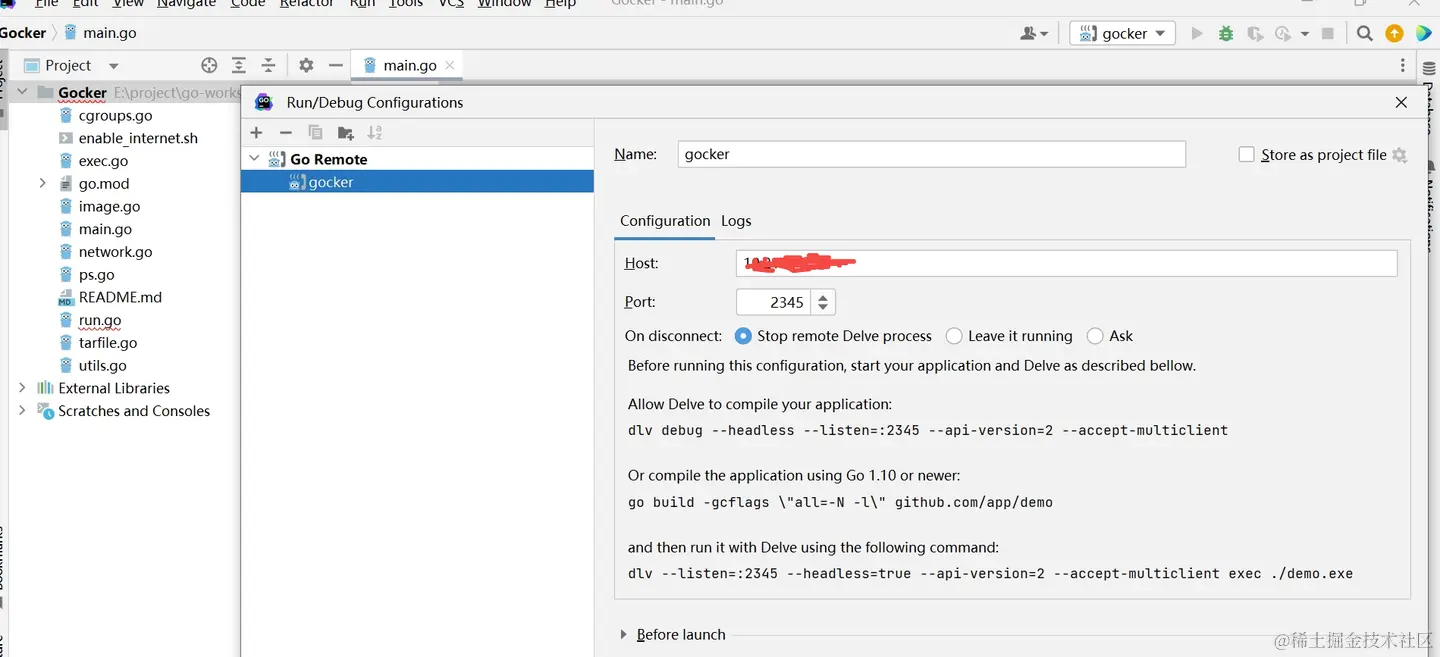The height and width of the screenshot is (657, 1440).
Task: Remove configuration with the minus icon
Action: coord(286,133)
